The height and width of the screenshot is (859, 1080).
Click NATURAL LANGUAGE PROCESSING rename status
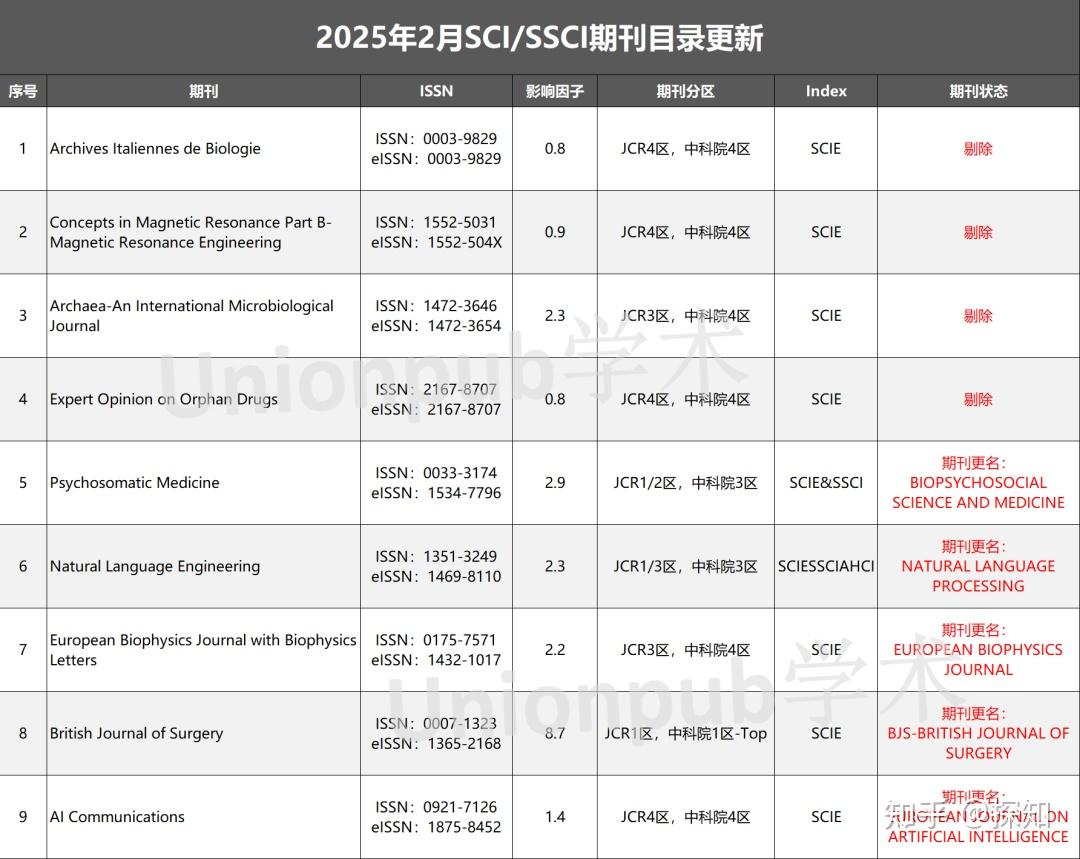978,566
